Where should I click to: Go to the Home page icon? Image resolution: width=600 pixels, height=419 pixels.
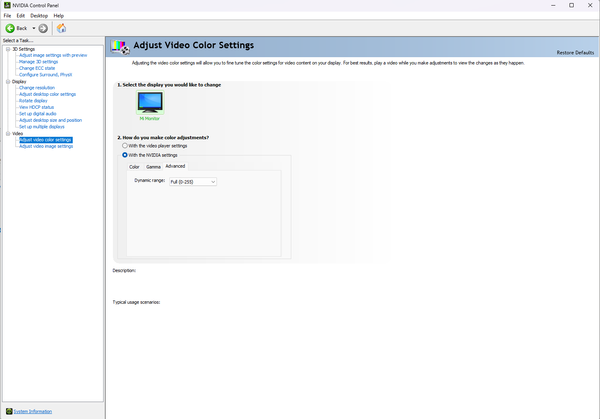61,28
